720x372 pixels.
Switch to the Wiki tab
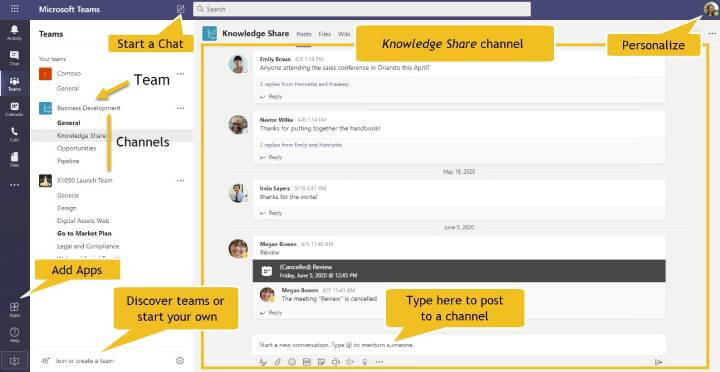(x=344, y=34)
